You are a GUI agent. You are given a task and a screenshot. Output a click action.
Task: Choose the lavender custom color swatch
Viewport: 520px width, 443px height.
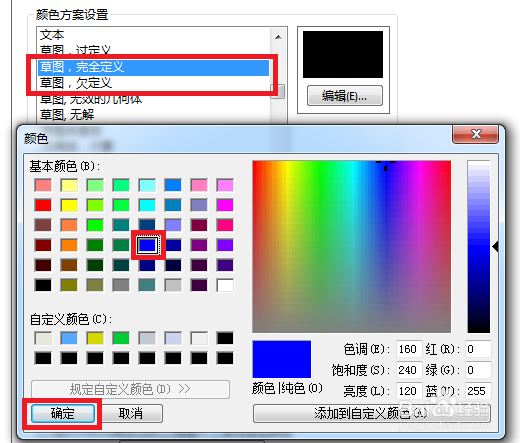click(173, 338)
